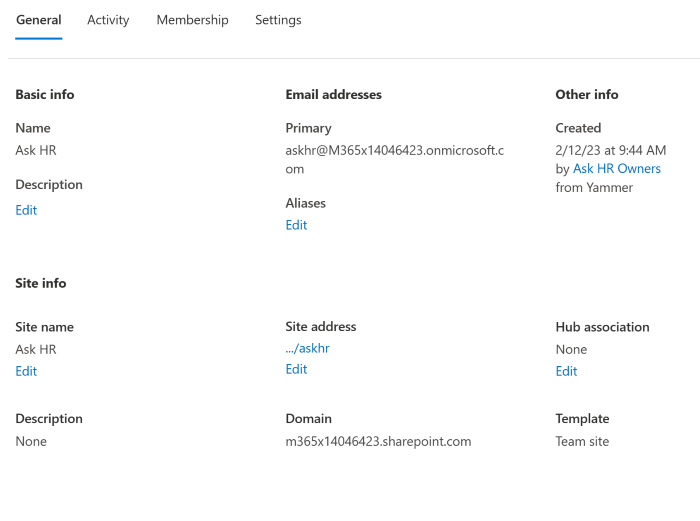
Task: Switch to the General tab
Action: 39,20
